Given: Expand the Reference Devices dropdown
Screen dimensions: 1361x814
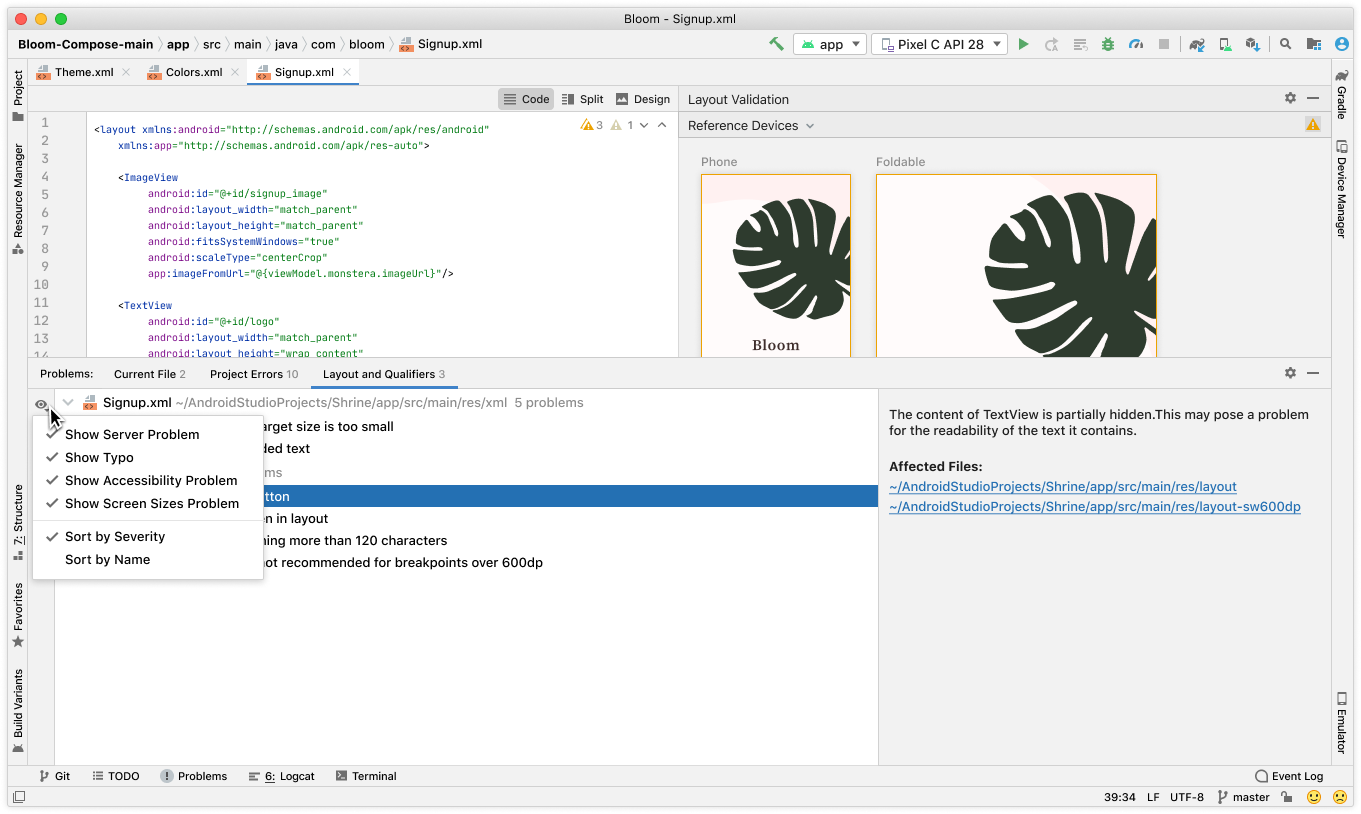Looking at the screenshot, I should point(751,125).
